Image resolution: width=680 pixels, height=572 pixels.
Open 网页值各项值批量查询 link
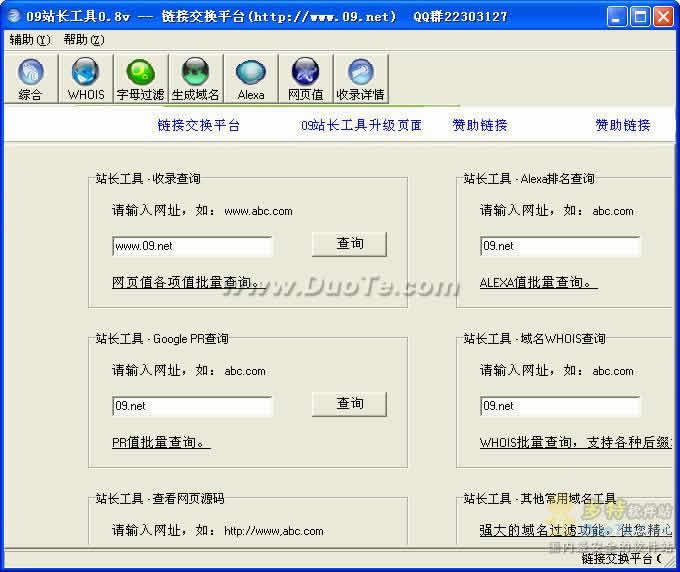point(187,283)
